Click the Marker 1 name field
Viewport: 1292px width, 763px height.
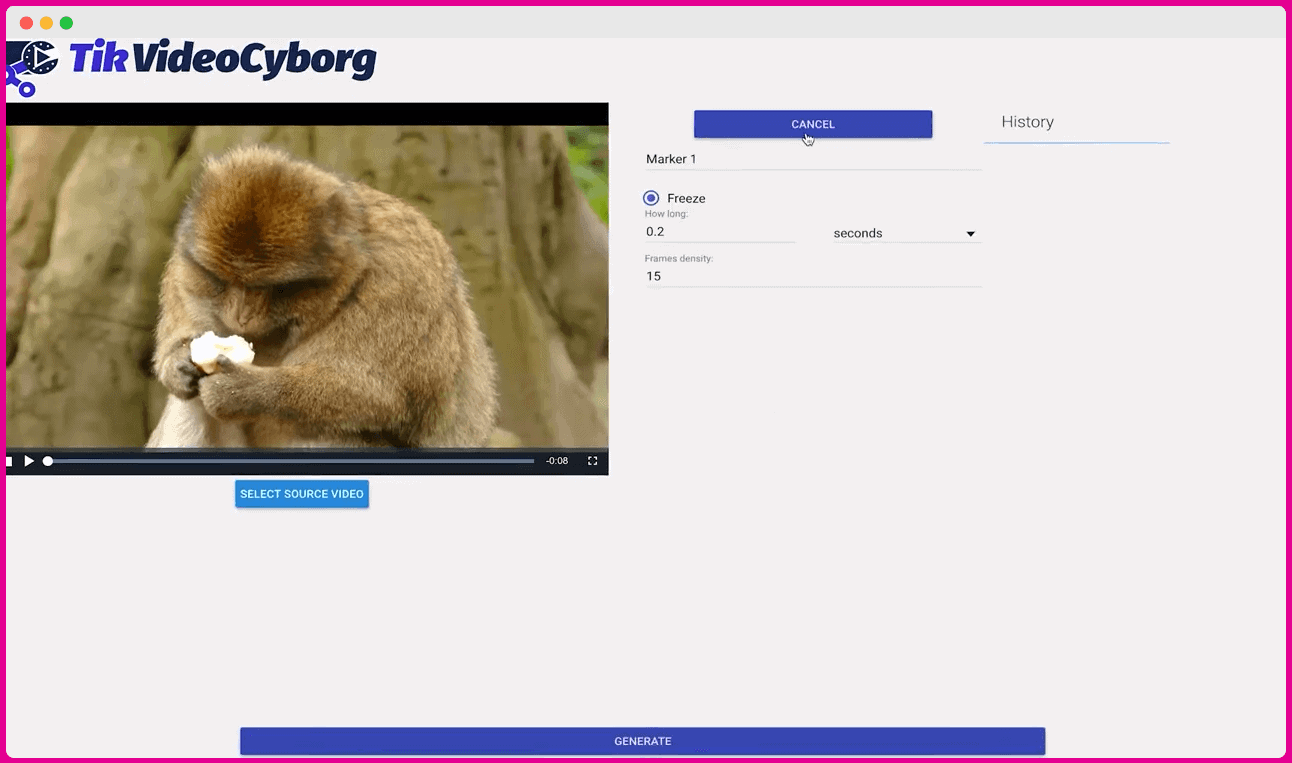click(x=813, y=159)
